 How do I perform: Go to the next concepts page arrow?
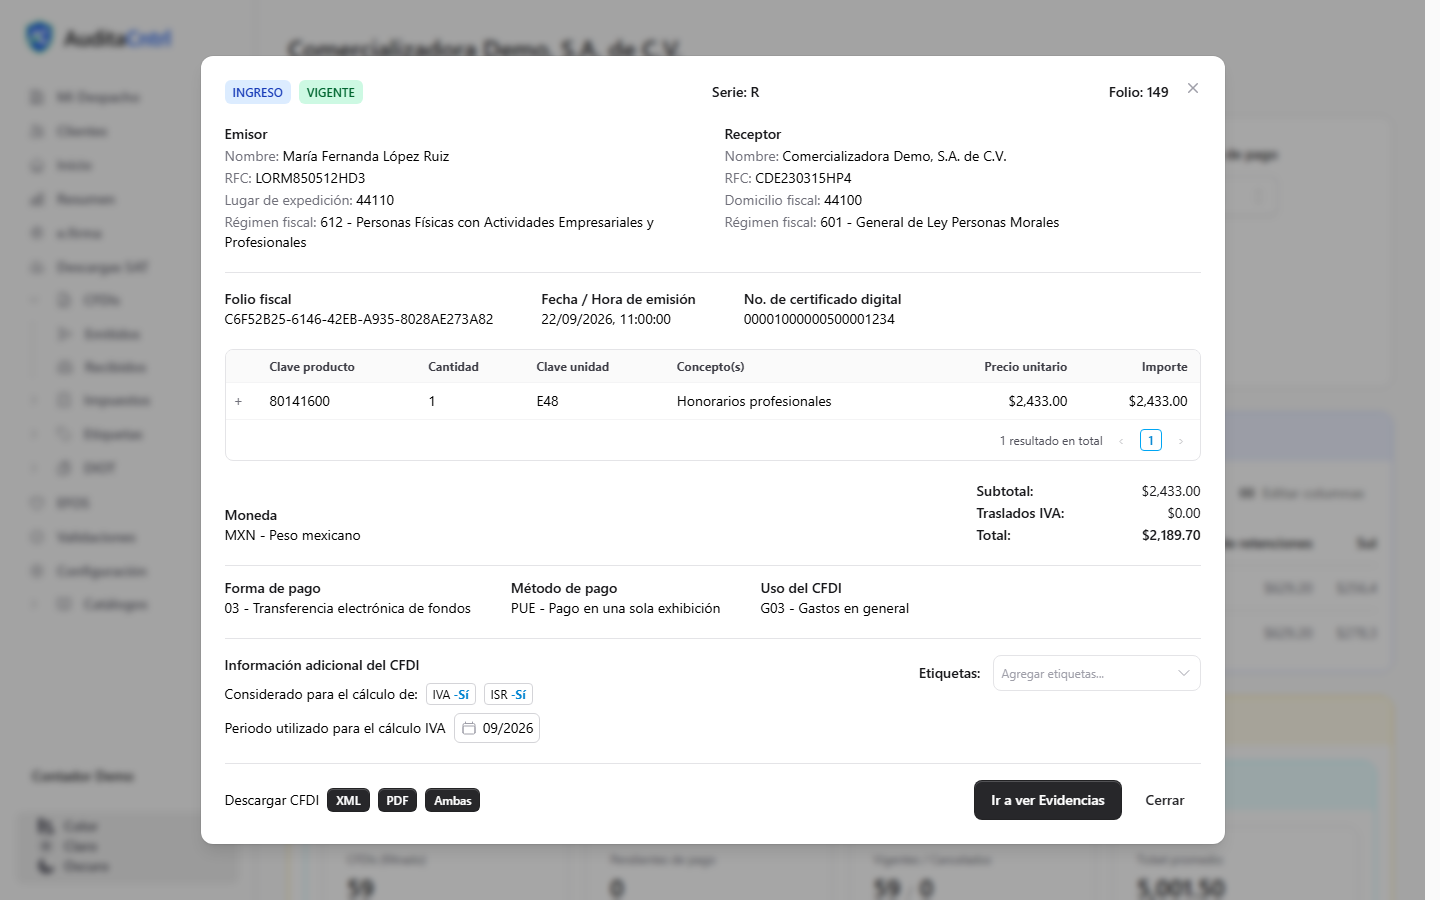[x=1180, y=441]
